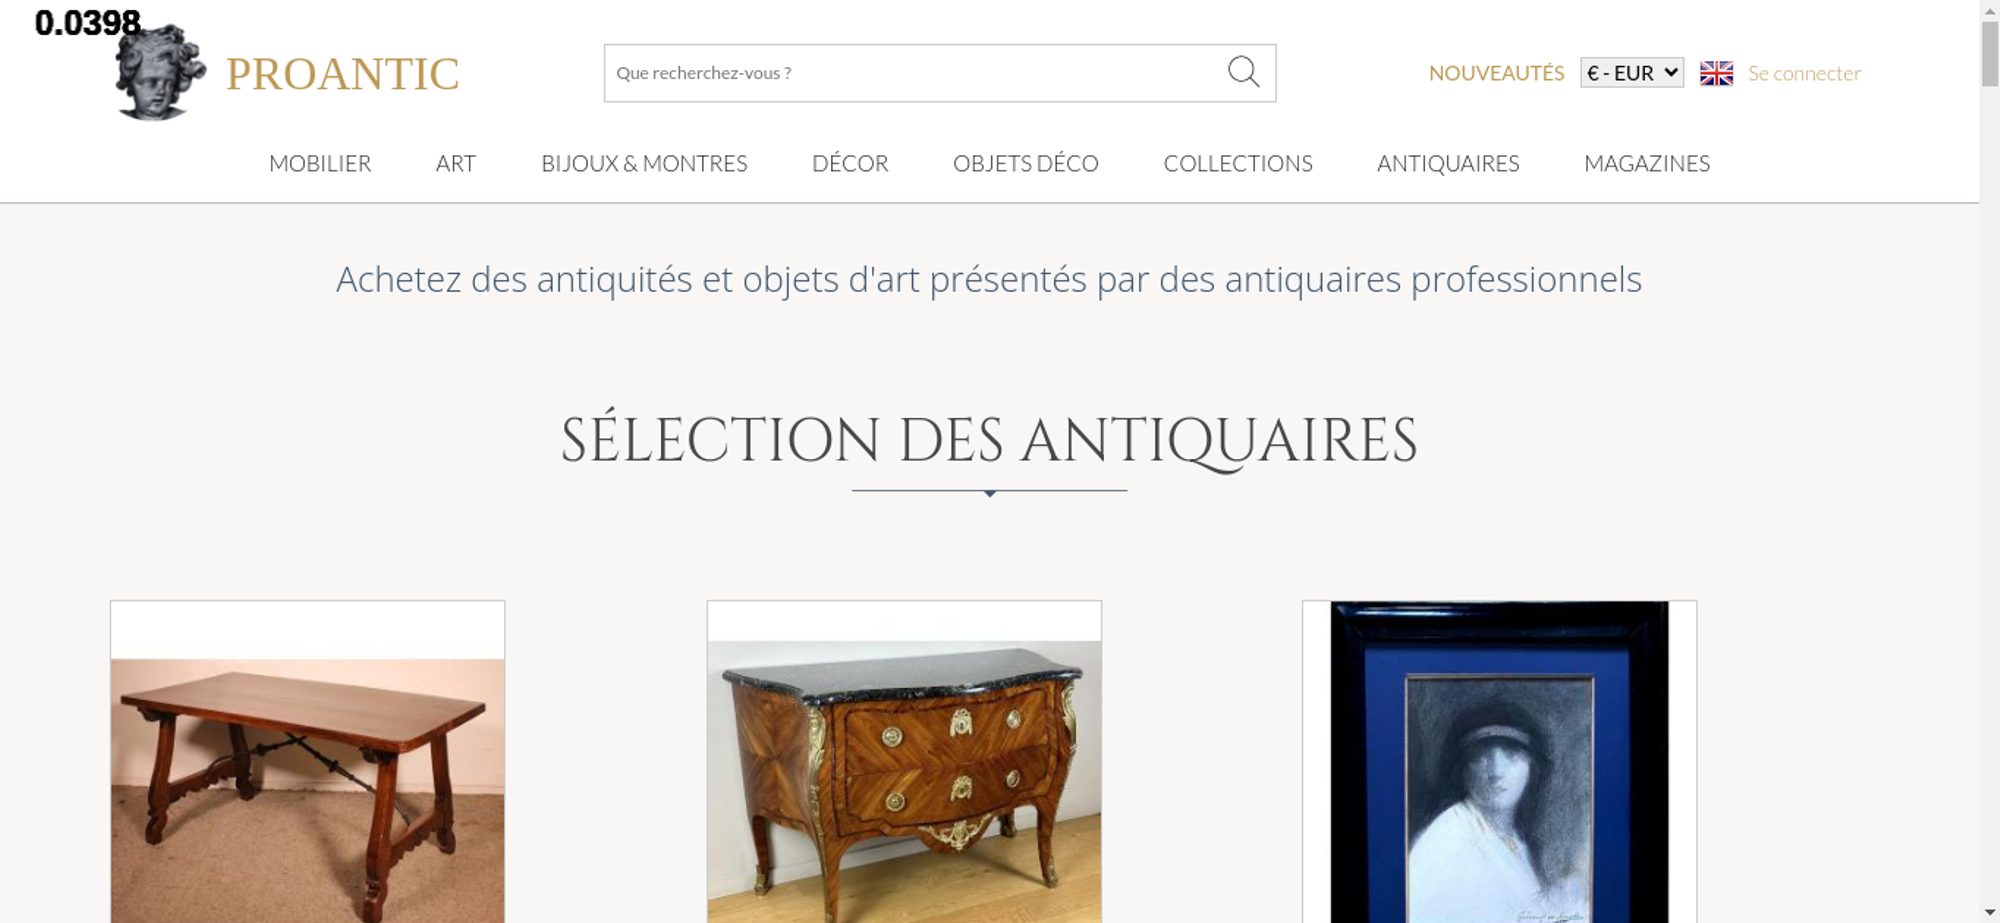This screenshot has width=2000, height=923.
Task: Open the BIJOUX & MONTRES menu
Action: (644, 163)
